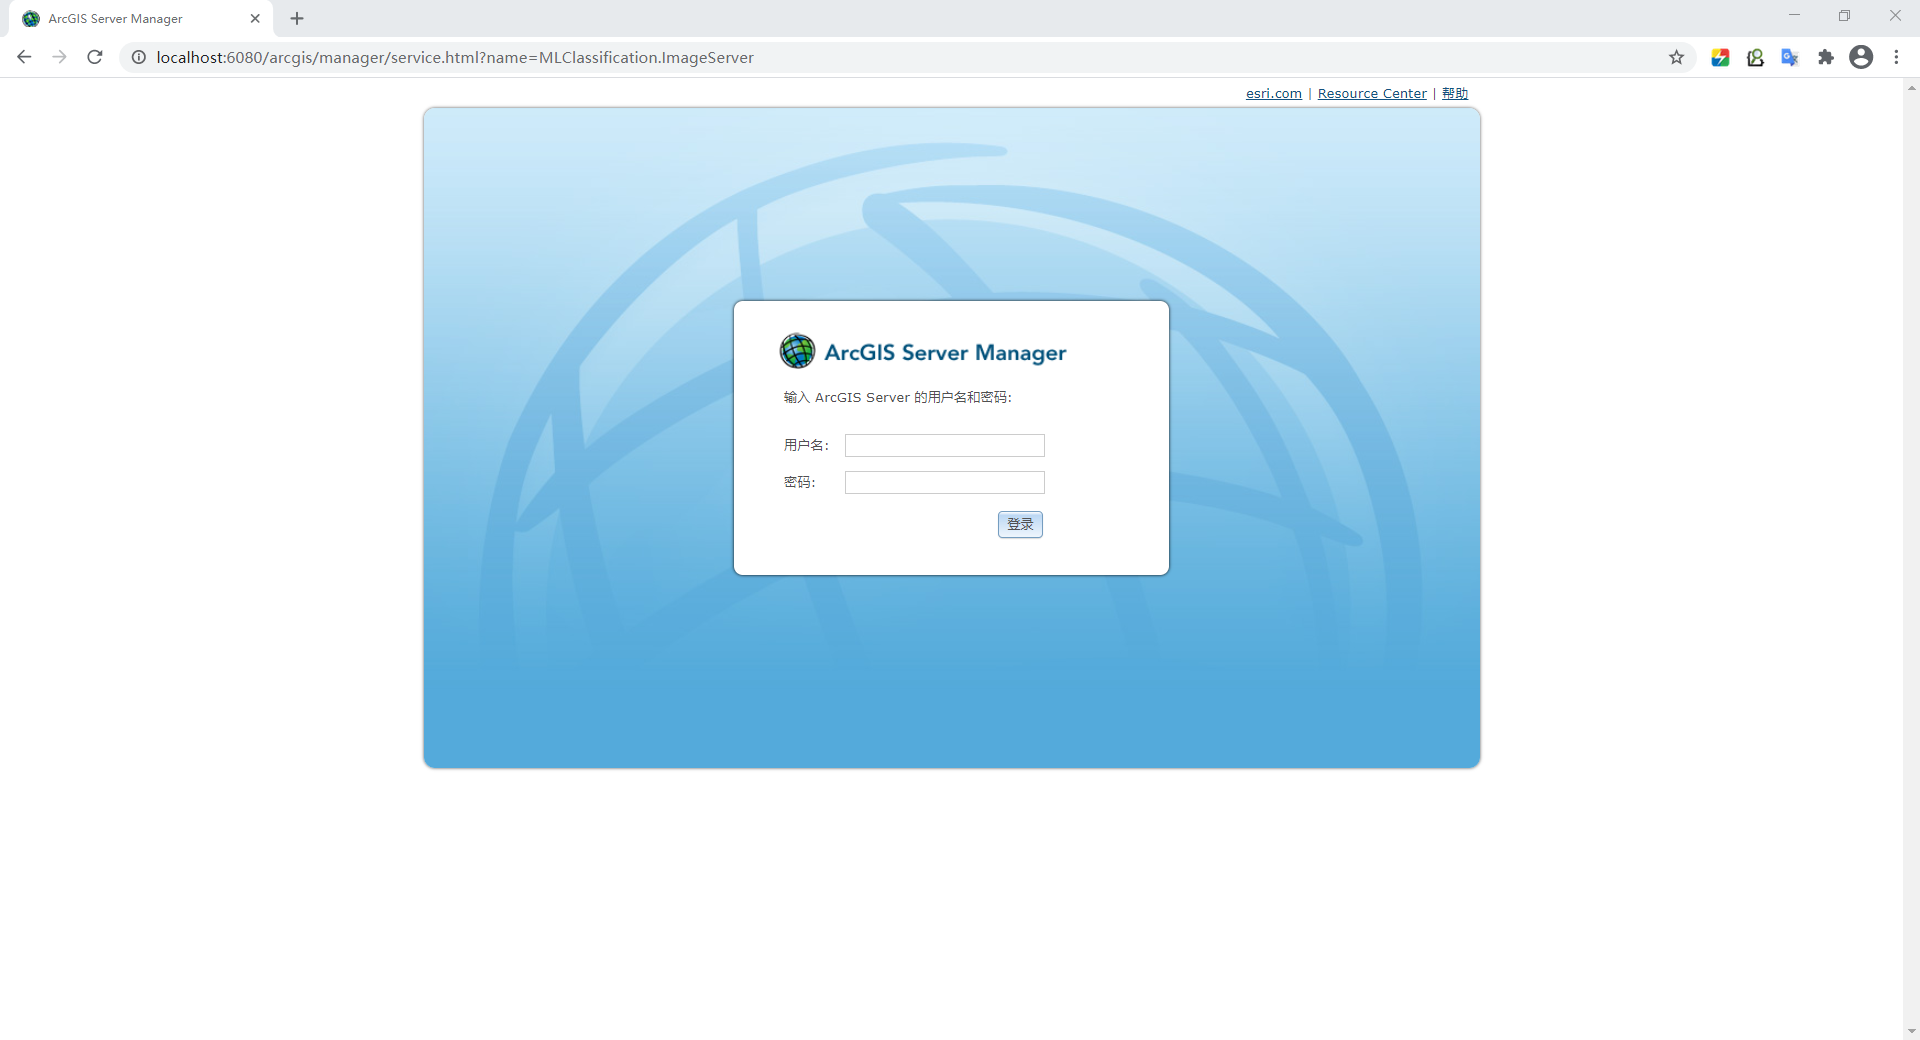
Task: Click the address bar URL
Action: (455, 57)
